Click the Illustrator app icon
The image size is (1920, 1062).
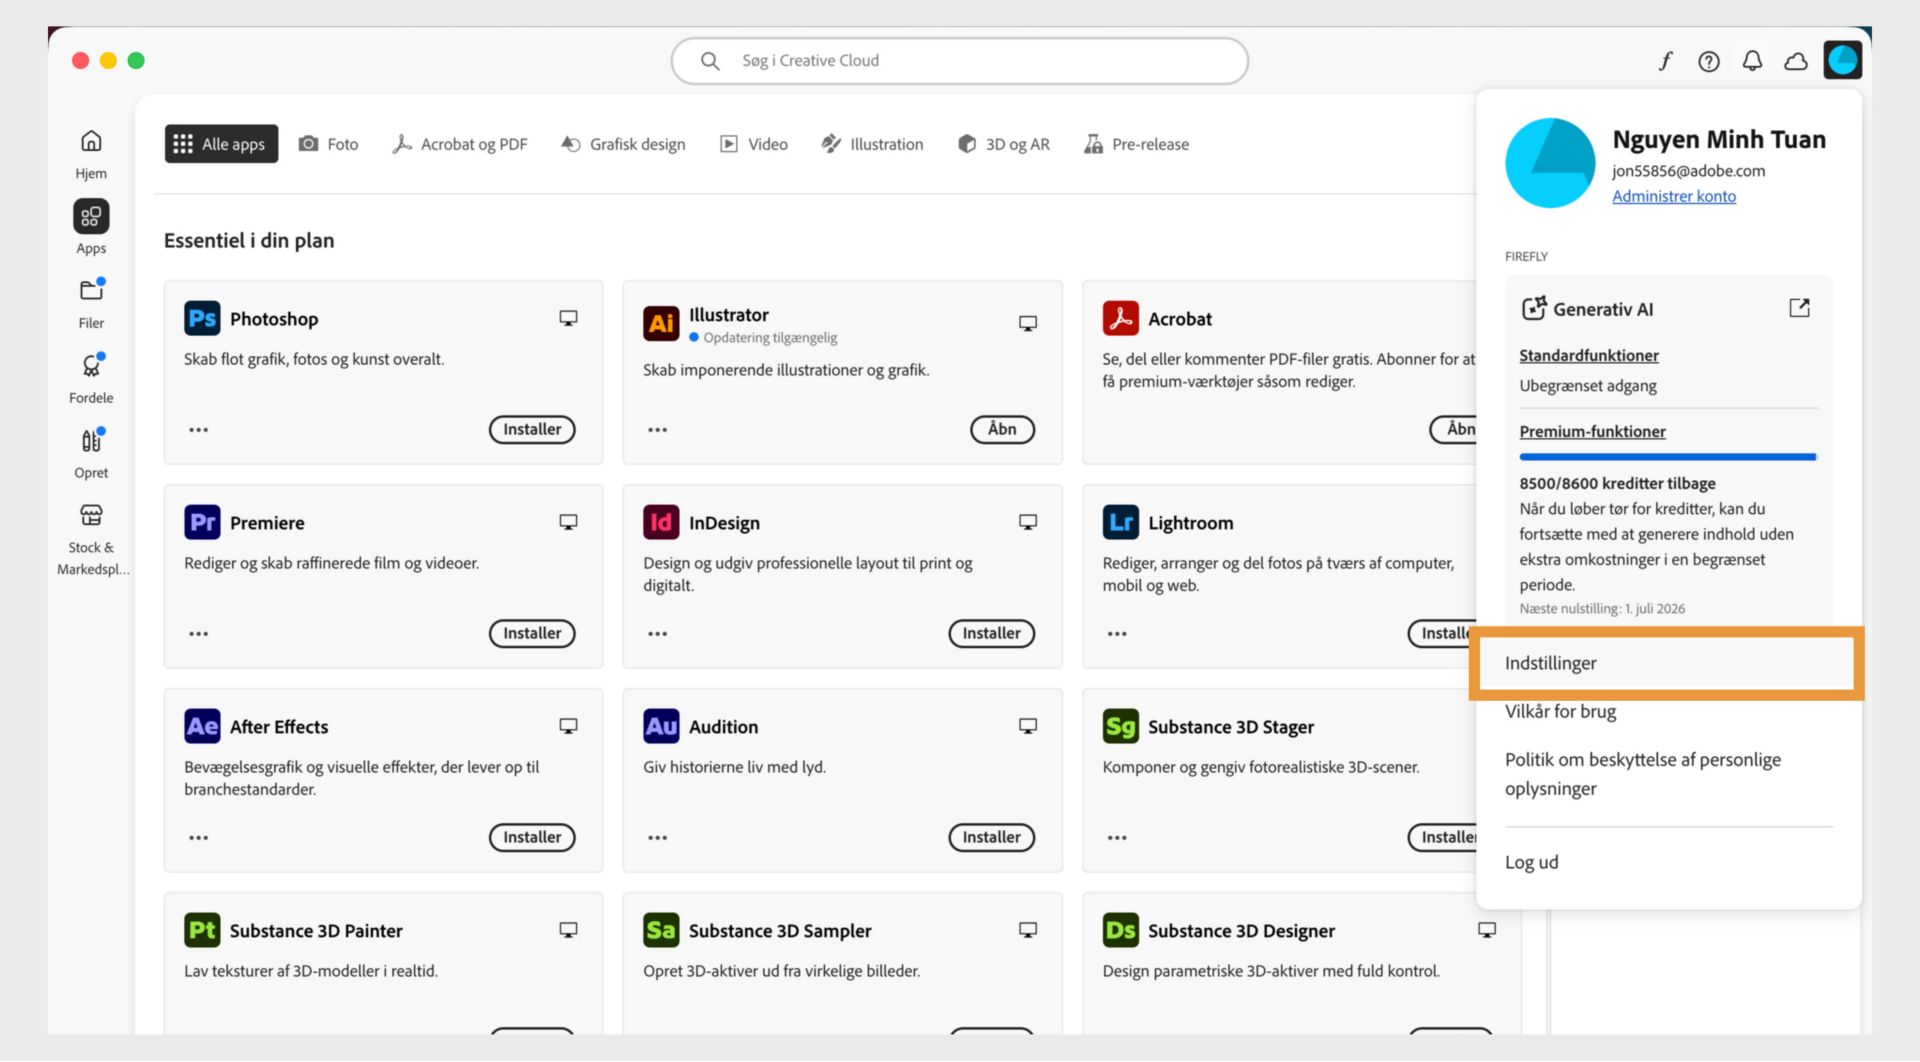point(661,322)
